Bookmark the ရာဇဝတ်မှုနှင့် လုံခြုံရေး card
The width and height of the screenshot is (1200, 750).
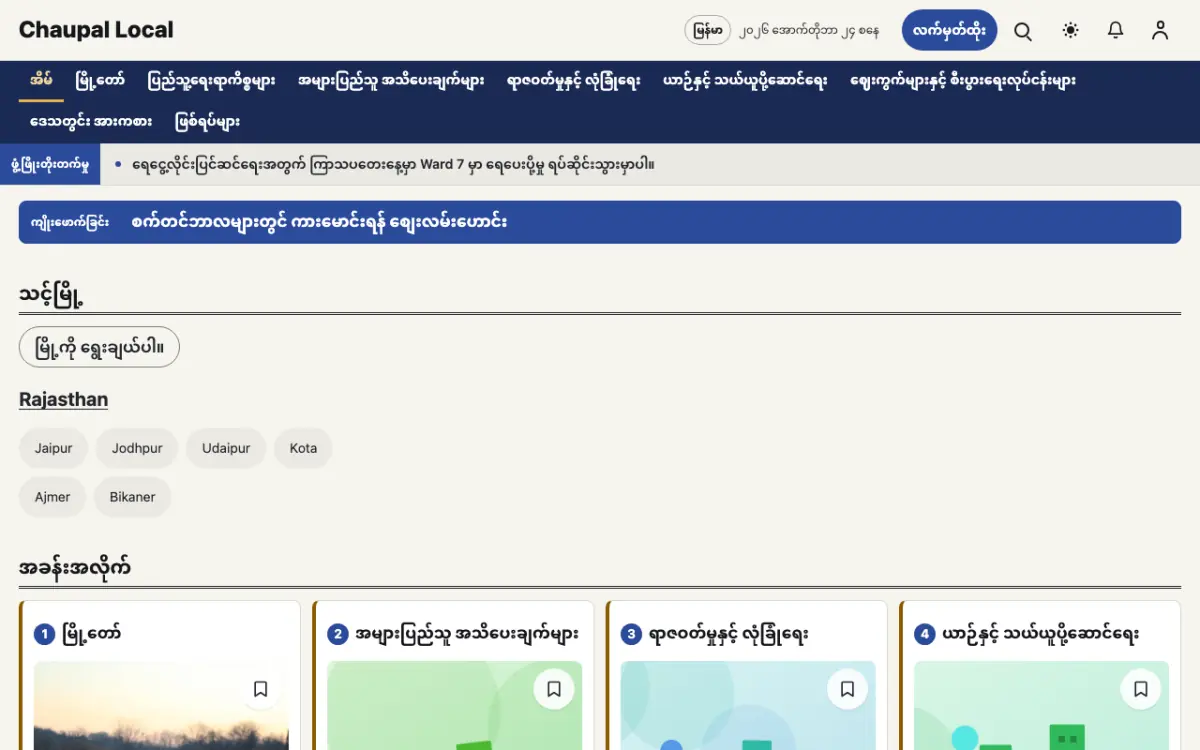tap(847, 689)
